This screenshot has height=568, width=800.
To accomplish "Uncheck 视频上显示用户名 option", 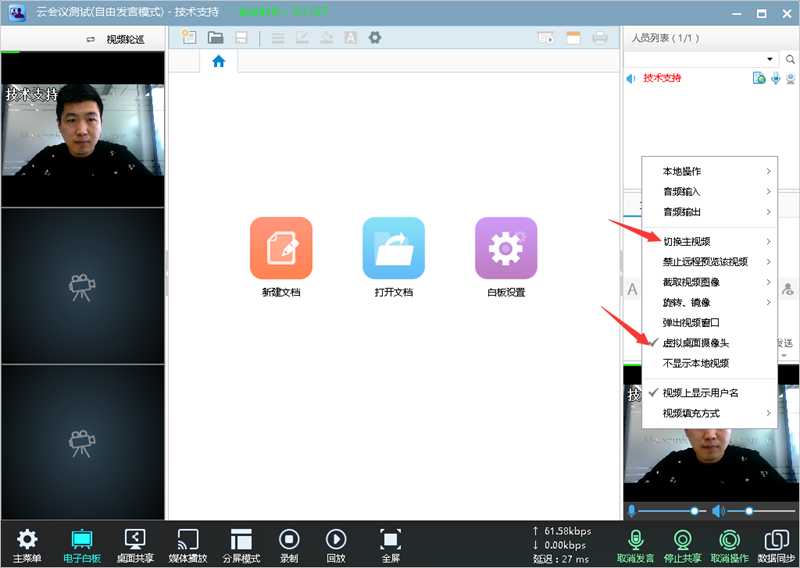I will 709,393.
